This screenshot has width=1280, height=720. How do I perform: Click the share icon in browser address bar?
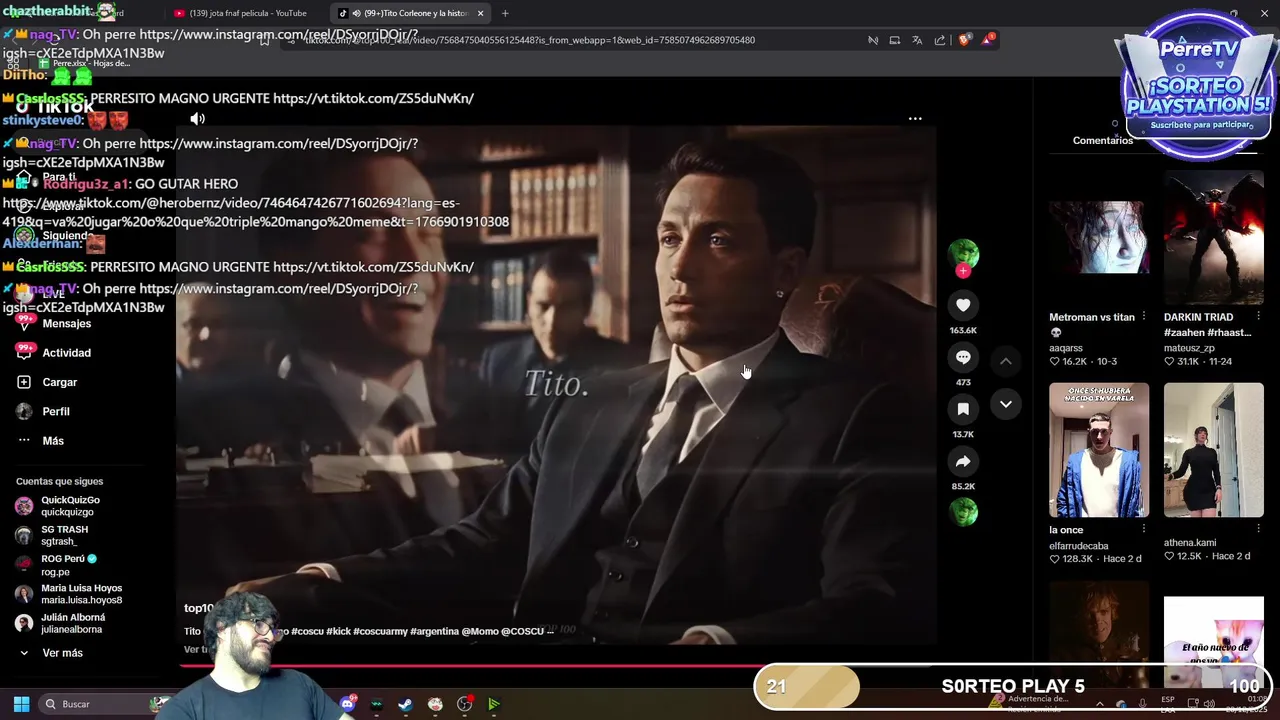[x=940, y=40]
